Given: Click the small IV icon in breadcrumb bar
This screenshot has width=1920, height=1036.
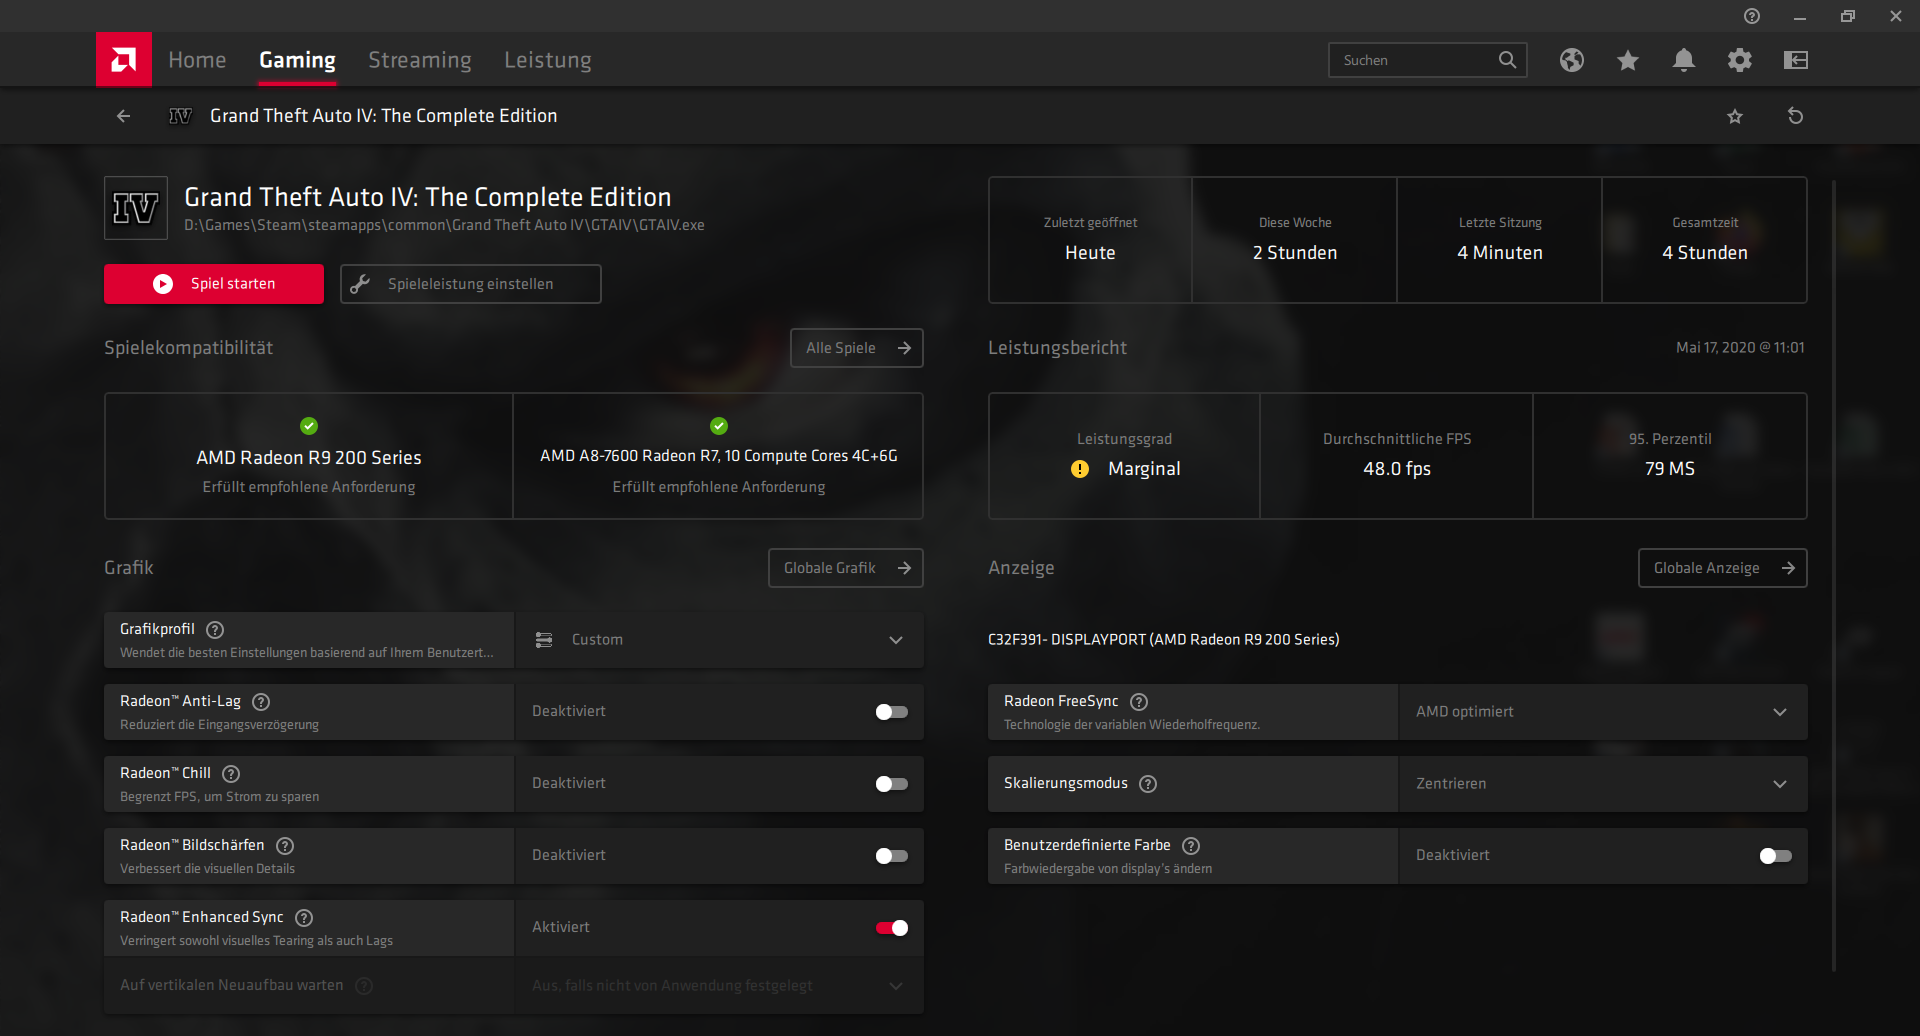Looking at the screenshot, I should coord(180,116).
